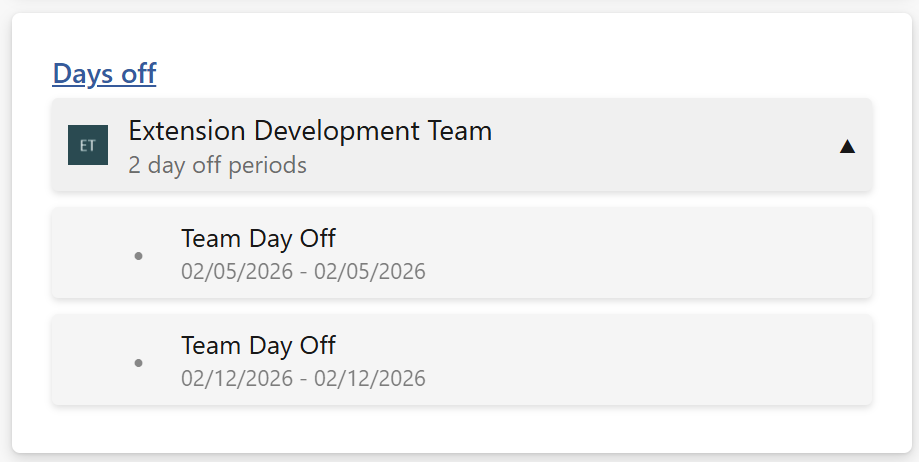Click the start date of the 02/05/2026 period
This screenshot has height=462, width=919.
[x=237, y=271]
